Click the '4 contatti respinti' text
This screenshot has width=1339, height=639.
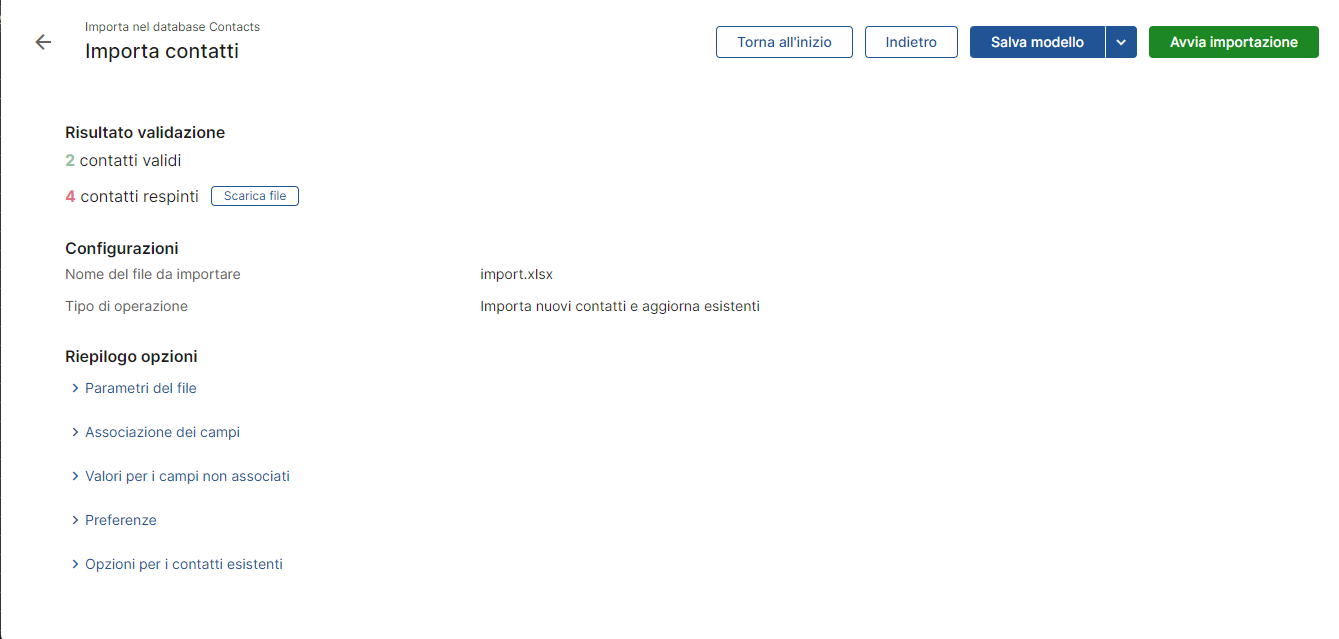[x=132, y=196]
